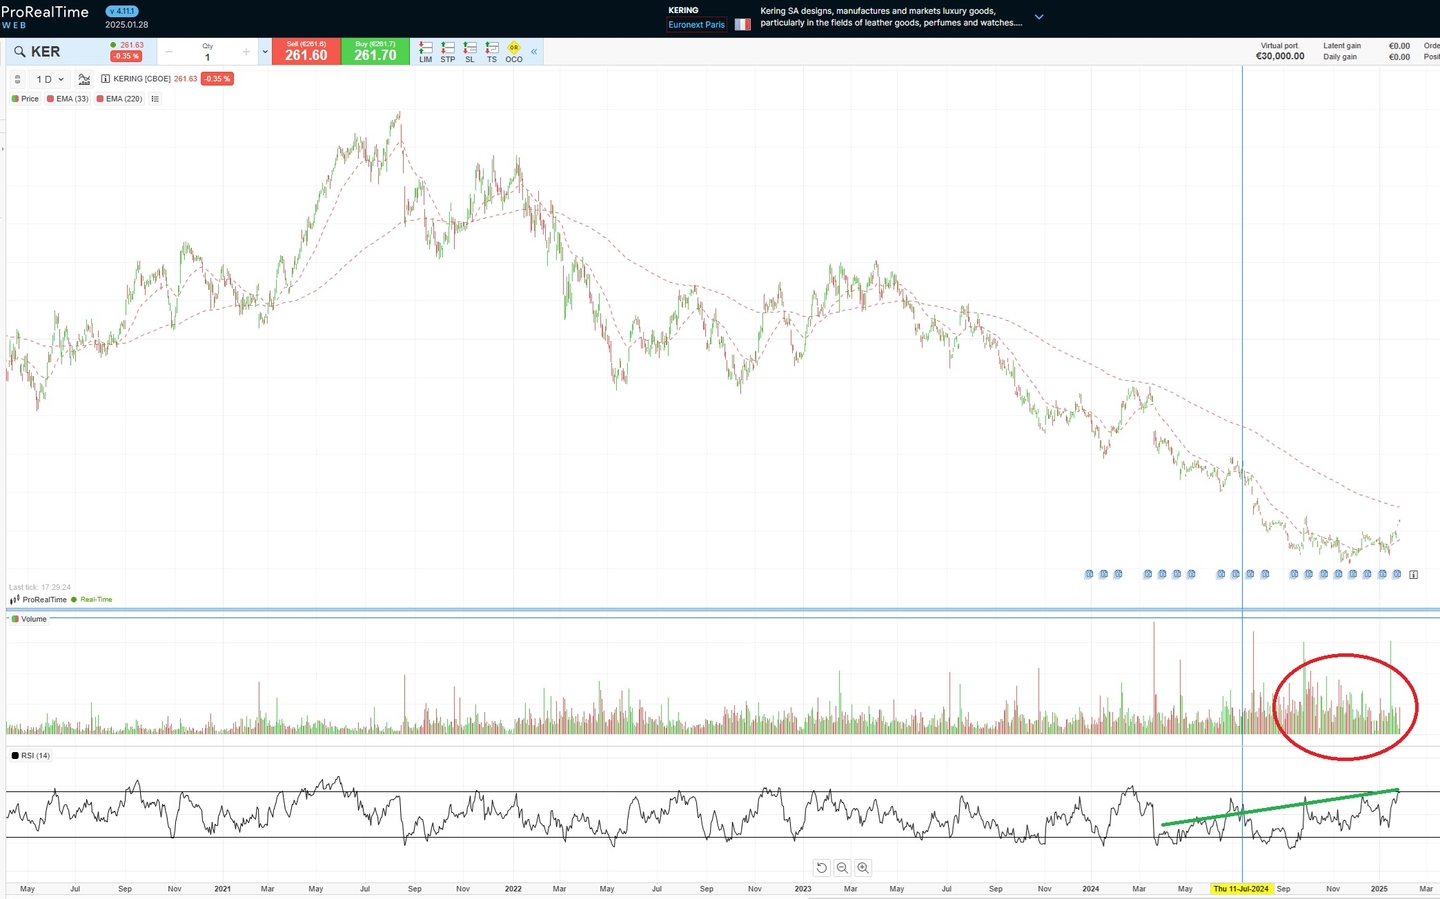Toggle the EMA (220) indicator display
Screen dimensions: 1440x899
coord(118,98)
